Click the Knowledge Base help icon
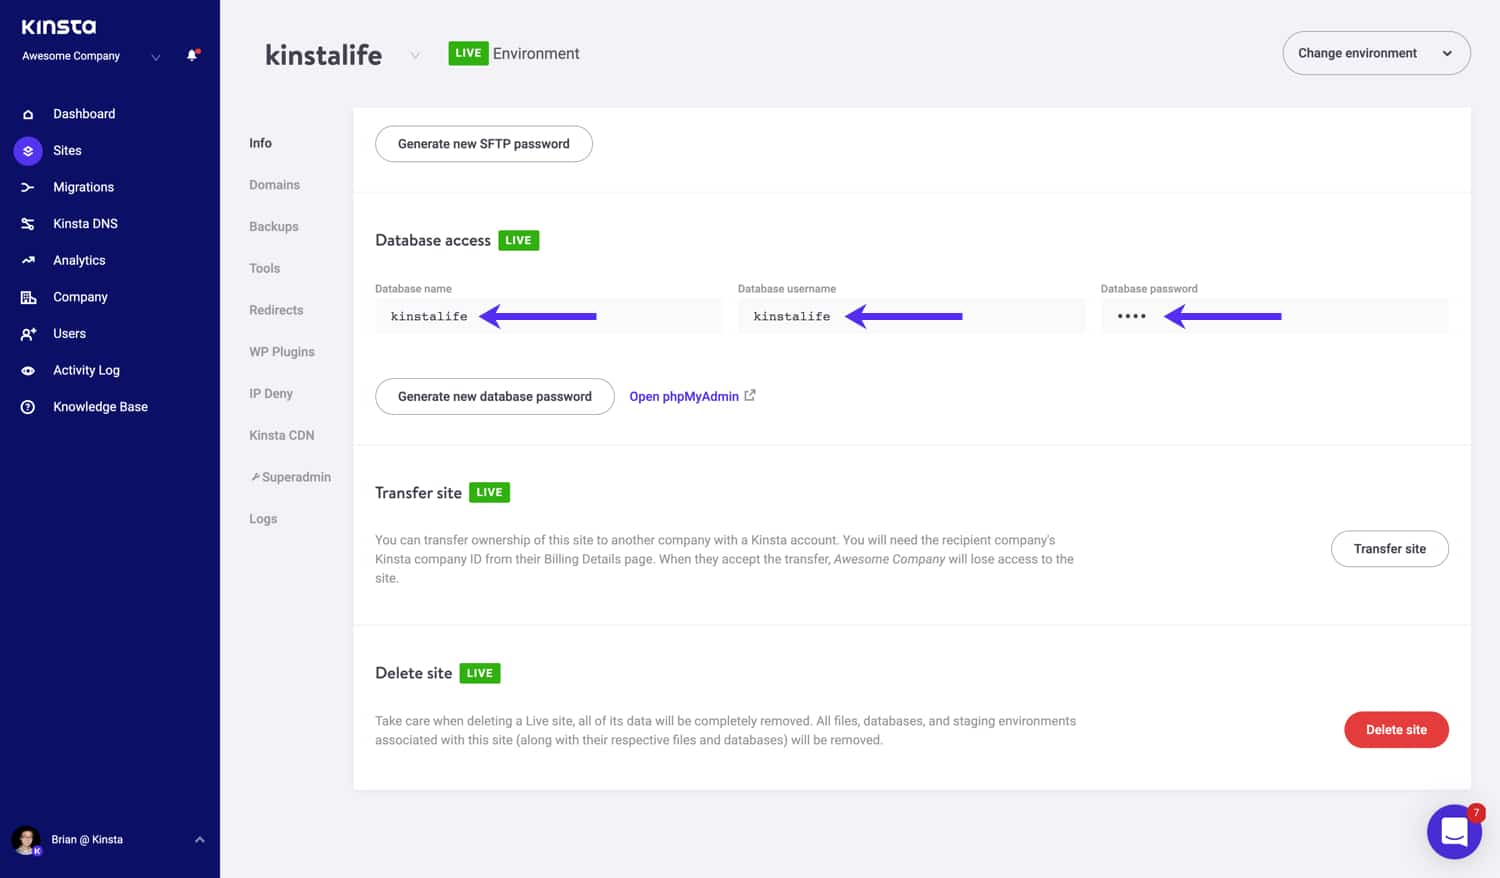This screenshot has height=878, width=1500. 28,407
